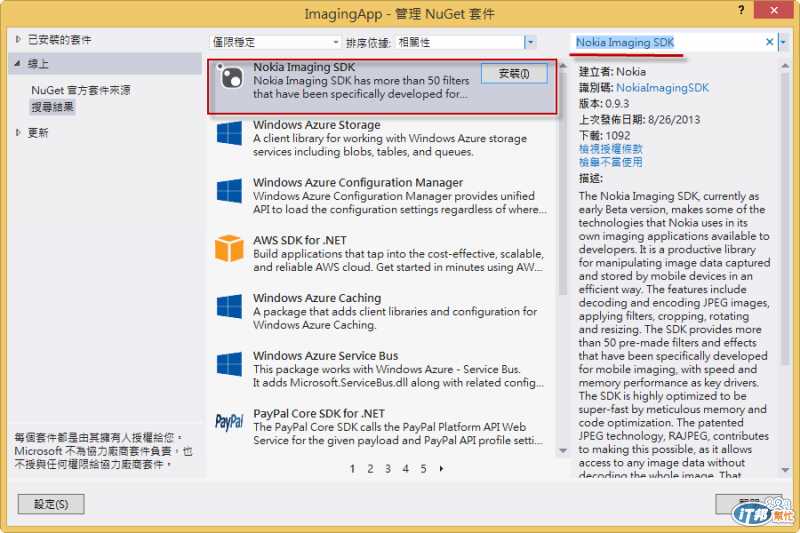Expand the 更新 tree node
800x533 pixels.
(x=18, y=133)
